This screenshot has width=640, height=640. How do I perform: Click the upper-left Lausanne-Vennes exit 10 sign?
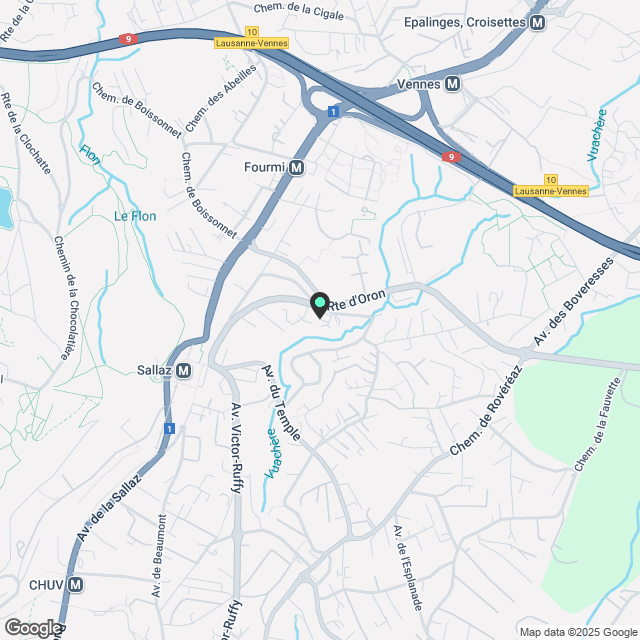click(251, 38)
